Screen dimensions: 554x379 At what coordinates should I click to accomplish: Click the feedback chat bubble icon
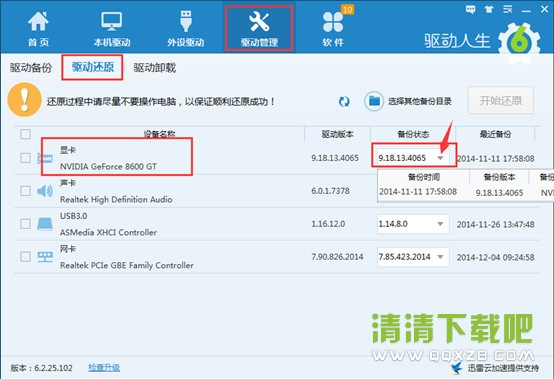(470, 9)
